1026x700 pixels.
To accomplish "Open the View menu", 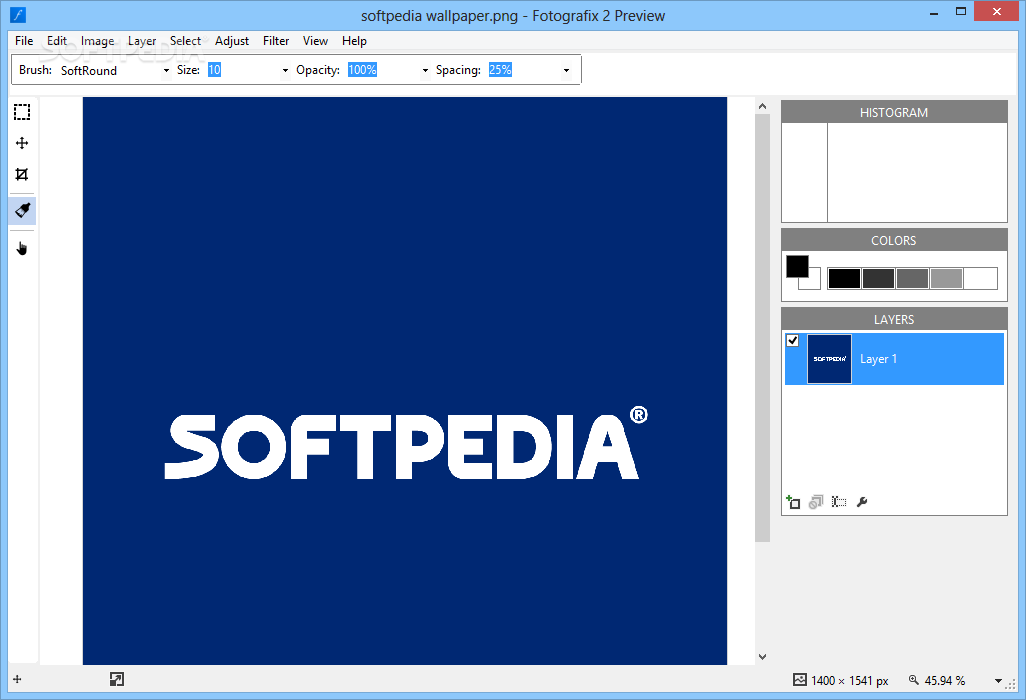I will click(x=315, y=41).
